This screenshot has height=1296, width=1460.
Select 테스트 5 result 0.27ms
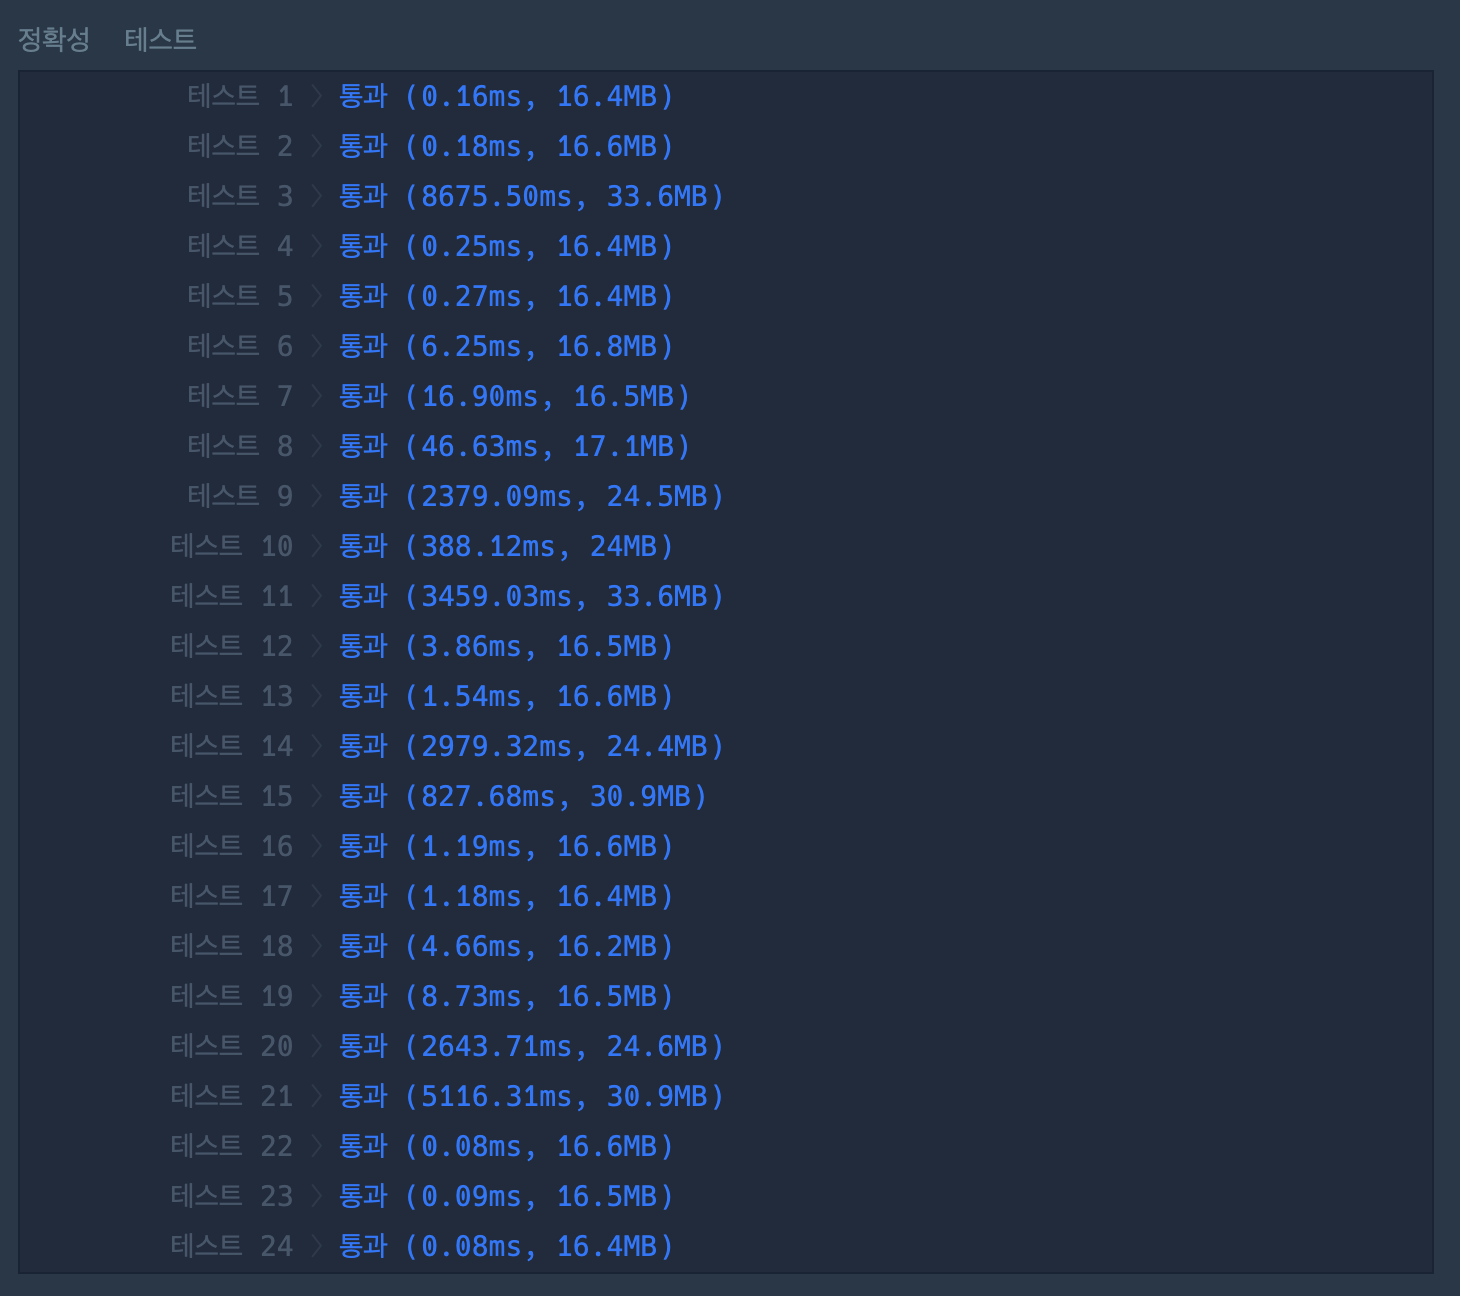pyautogui.click(x=507, y=296)
